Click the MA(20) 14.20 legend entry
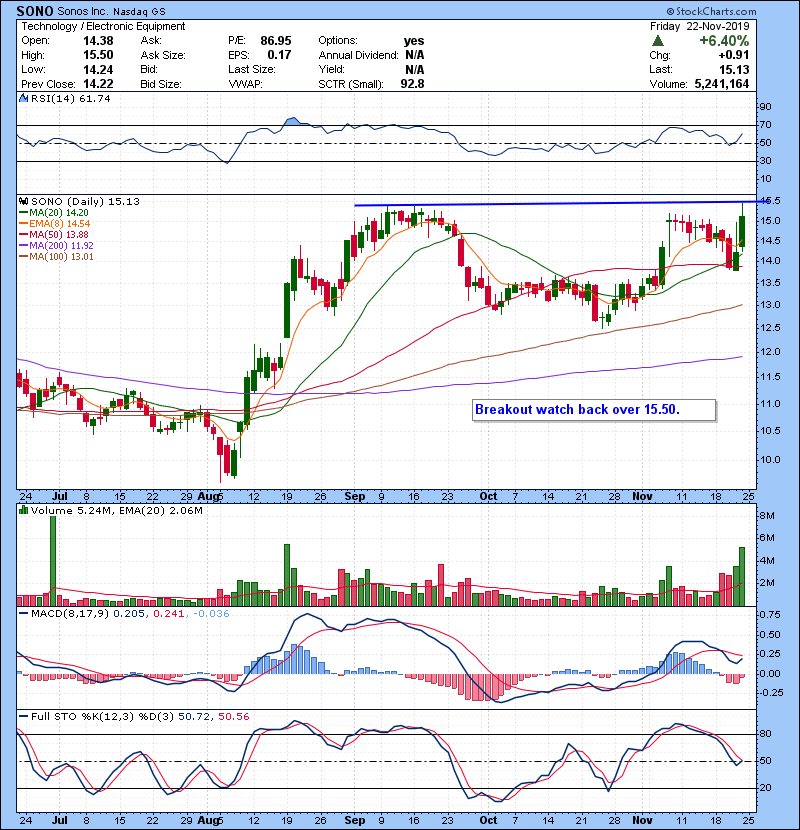 54,213
